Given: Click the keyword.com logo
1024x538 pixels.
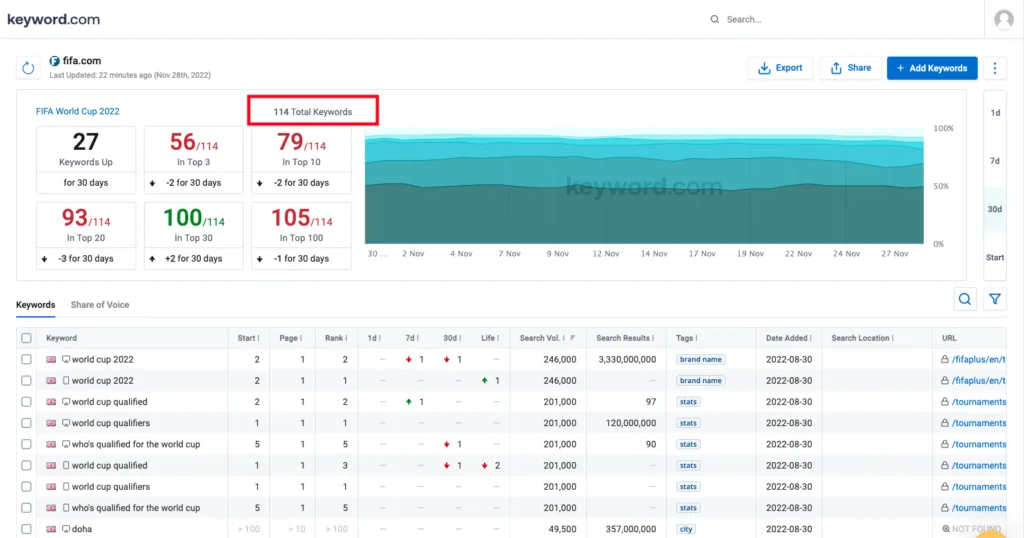Looking at the screenshot, I should click(53, 19).
